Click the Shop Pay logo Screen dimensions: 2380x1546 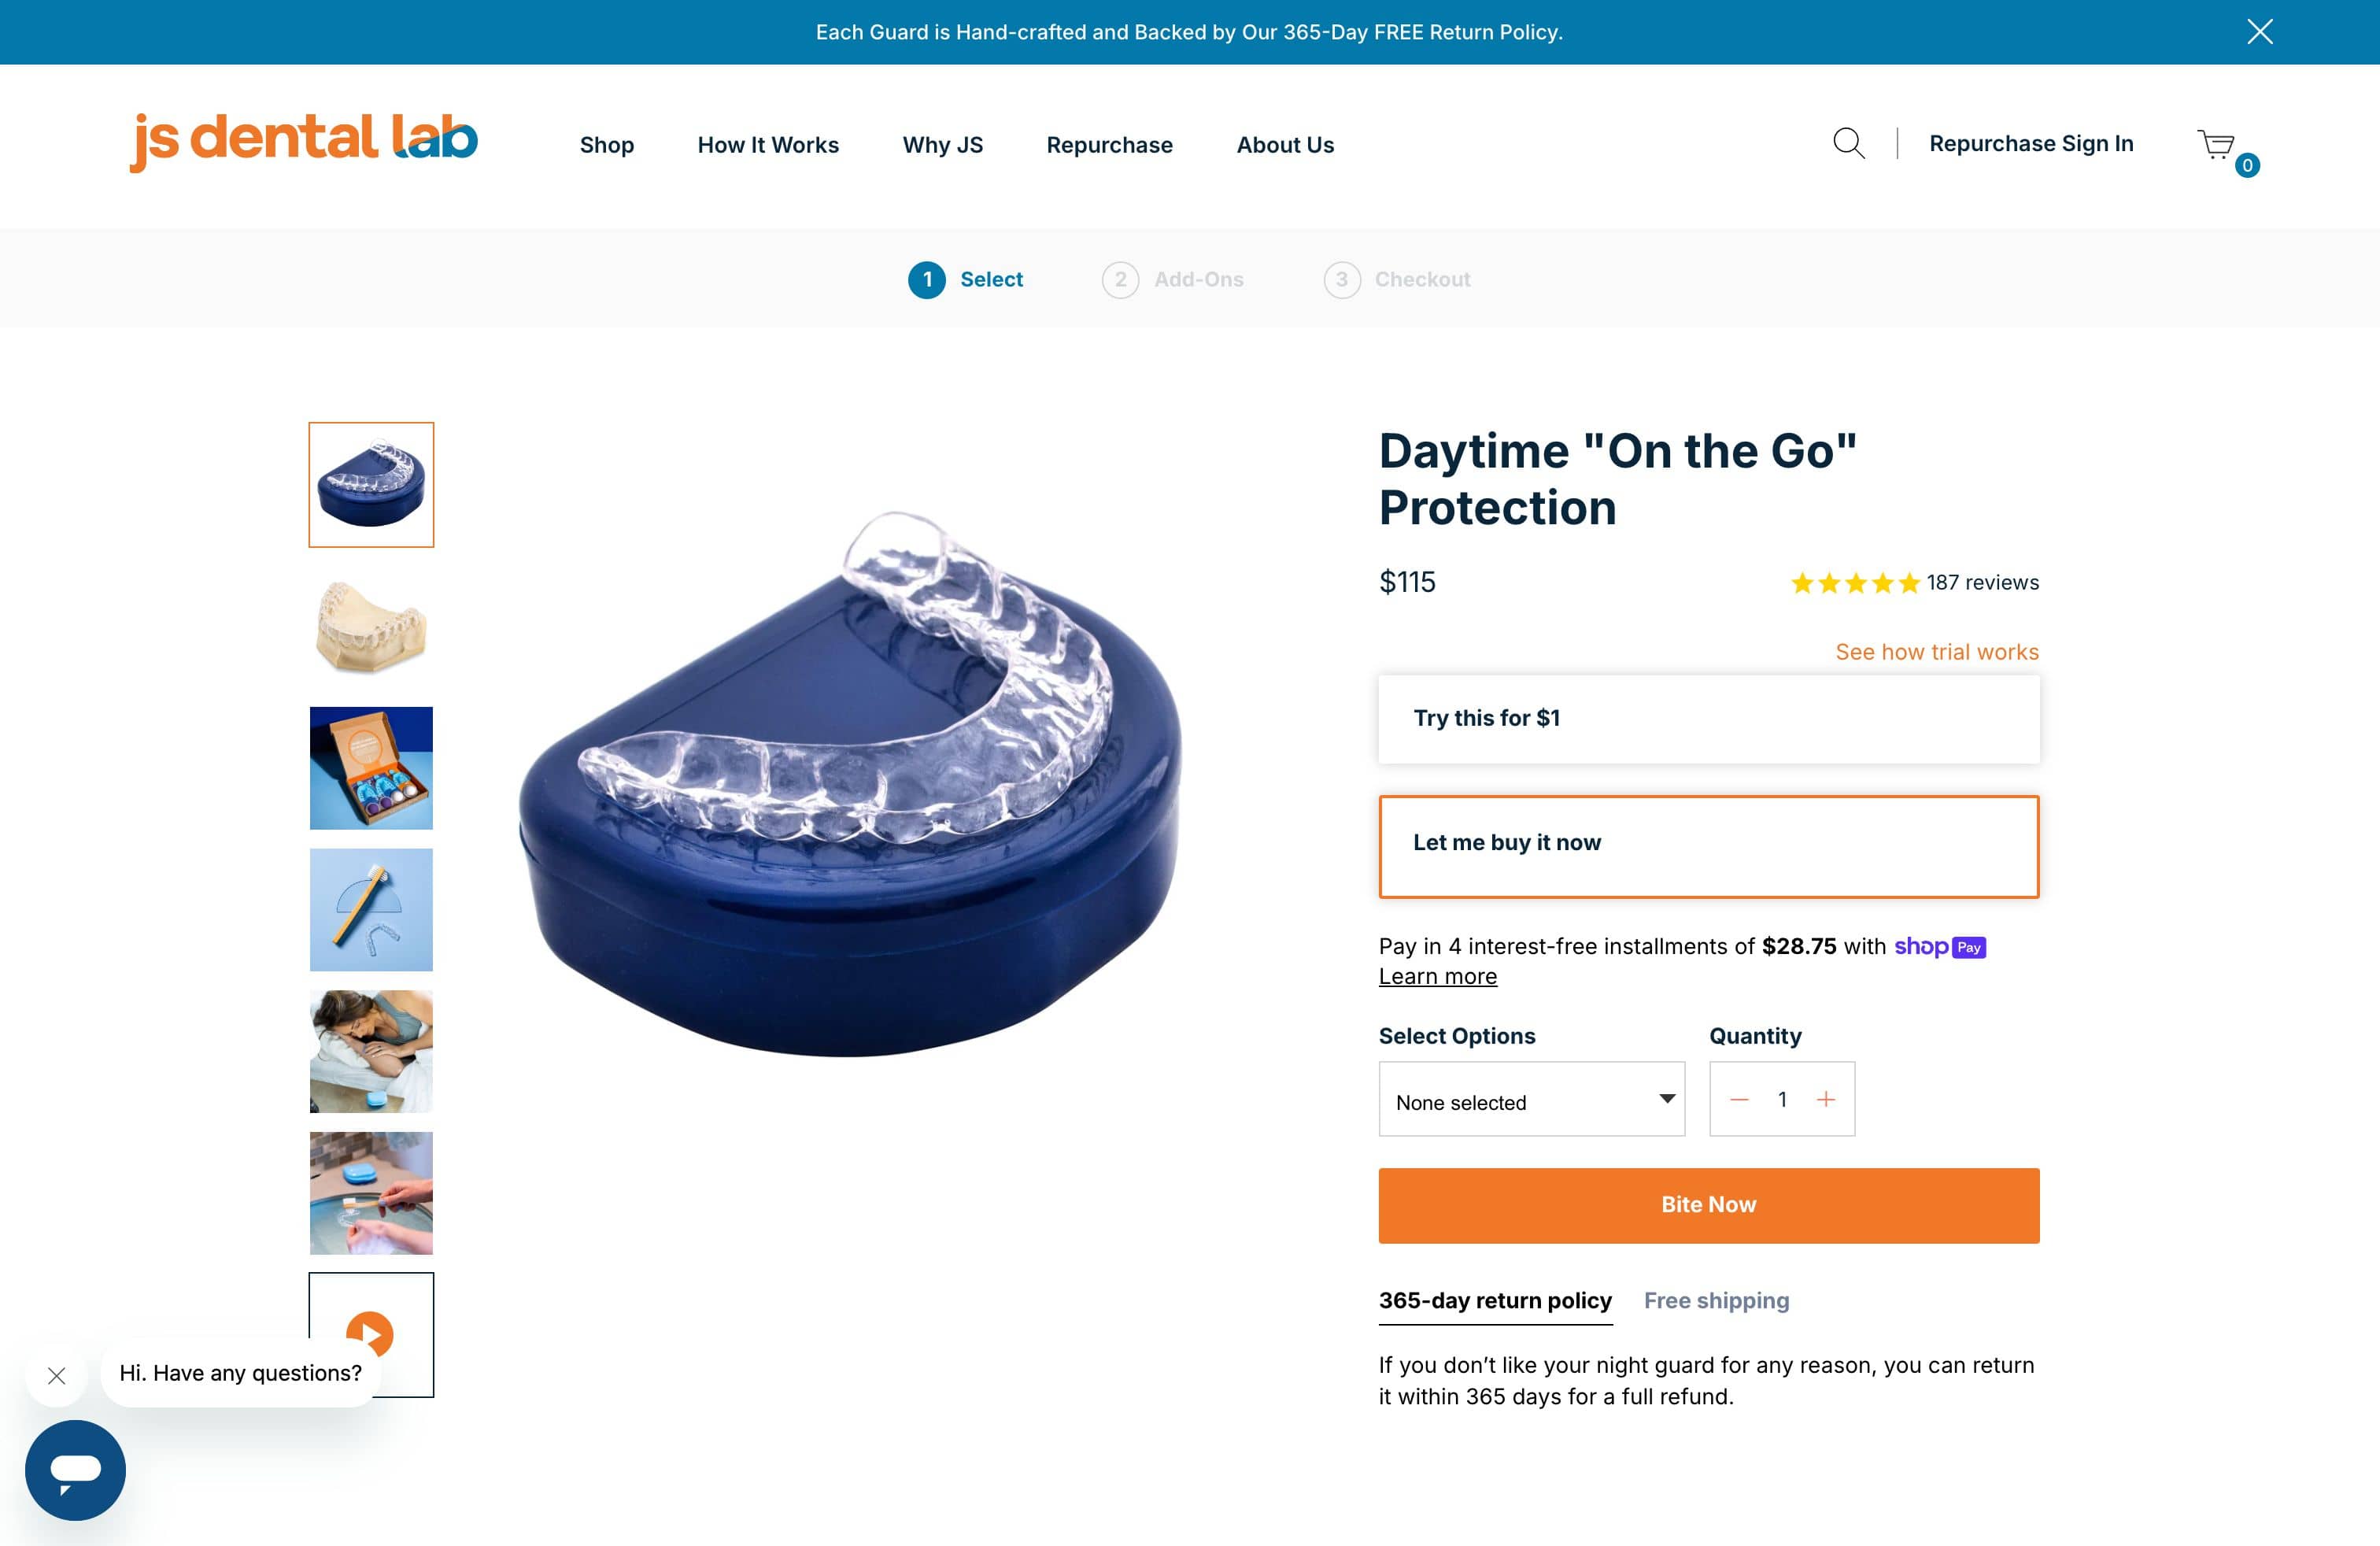pyautogui.click(x=1939, y=947)
